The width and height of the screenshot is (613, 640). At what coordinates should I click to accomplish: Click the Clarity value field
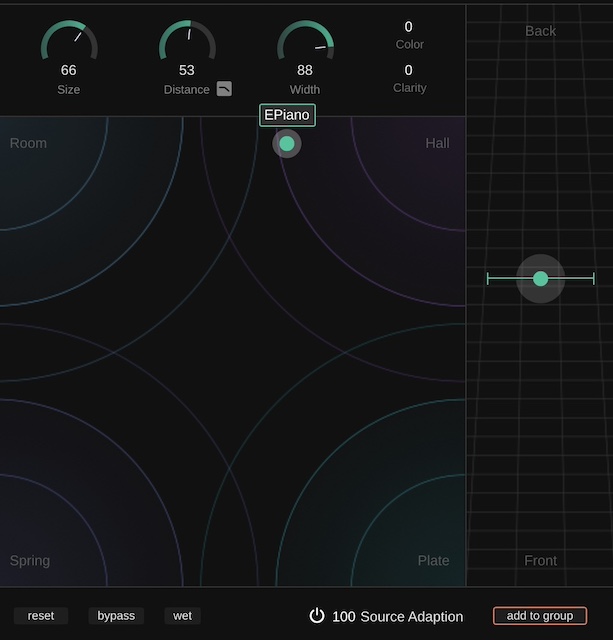pos(408,70)
